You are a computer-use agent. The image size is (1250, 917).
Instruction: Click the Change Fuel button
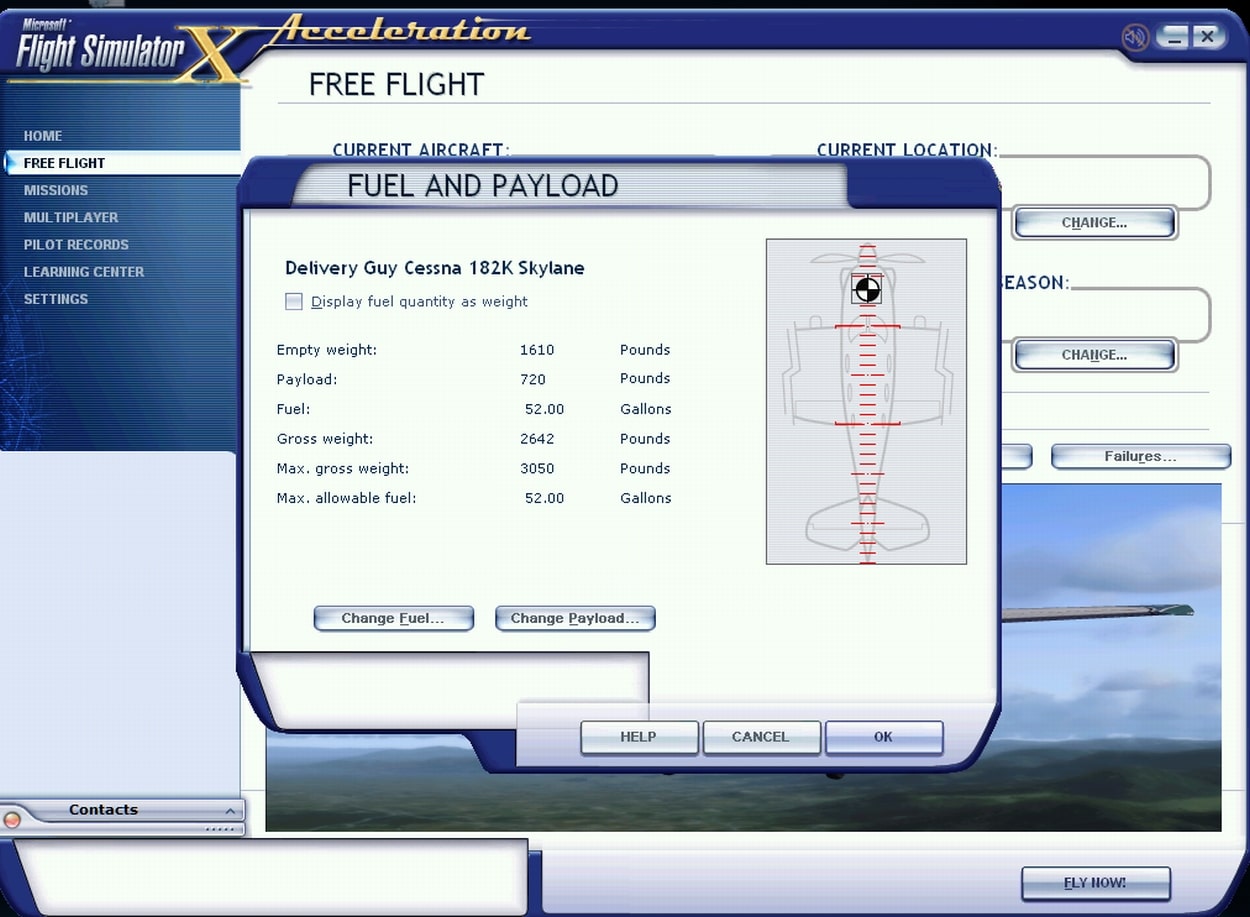pyautogui.click(x=393, y=618)
